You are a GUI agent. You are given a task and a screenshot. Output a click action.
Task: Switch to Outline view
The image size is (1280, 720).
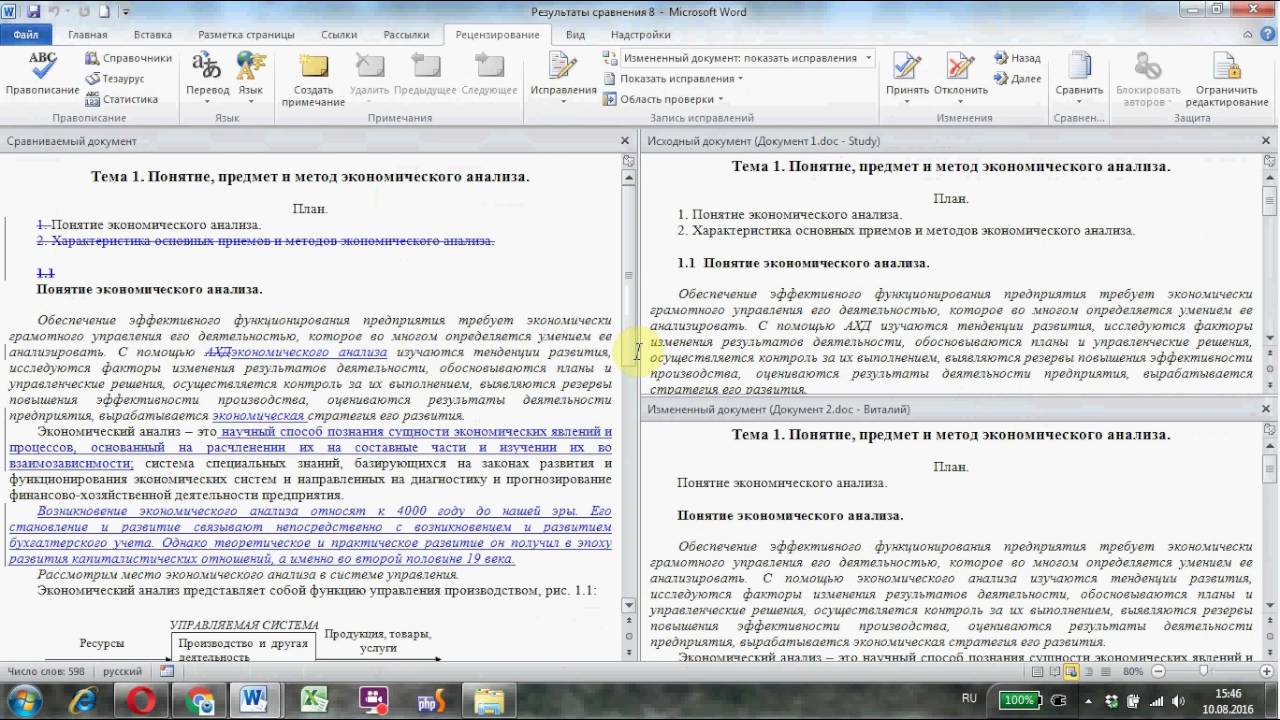1088,672
